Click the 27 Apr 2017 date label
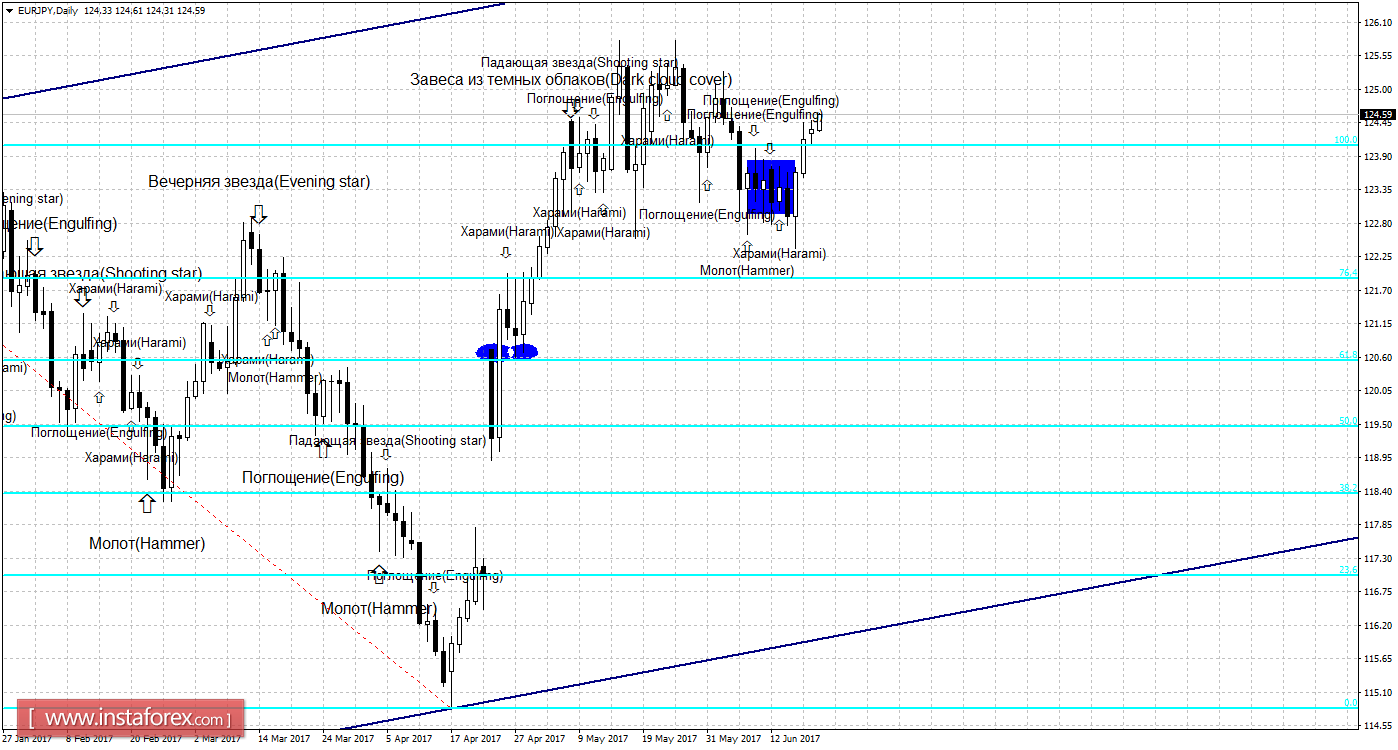The width and height of the screenshot is (1398, 750). pyautogui.click(x=540, y=739)
